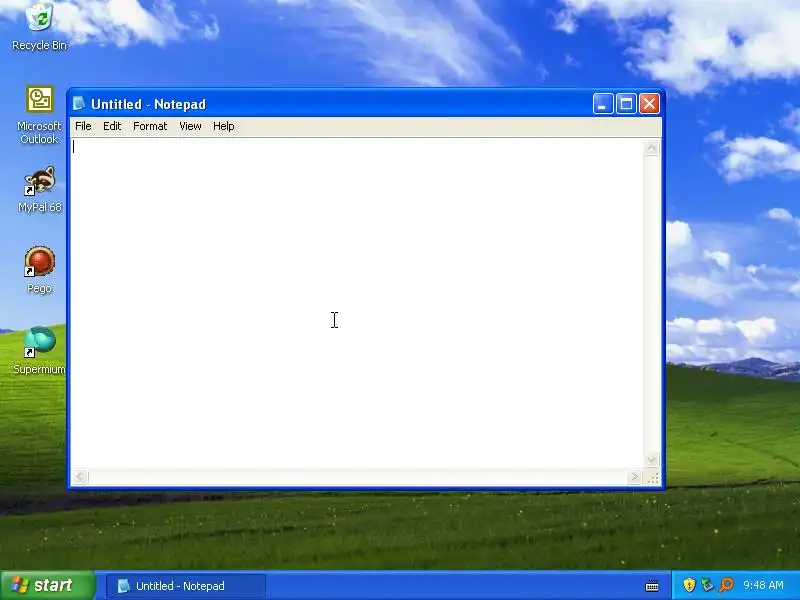Click the Notepad title bar icon
This screenshot has width=800, height=600.
(x=79, y=104)
